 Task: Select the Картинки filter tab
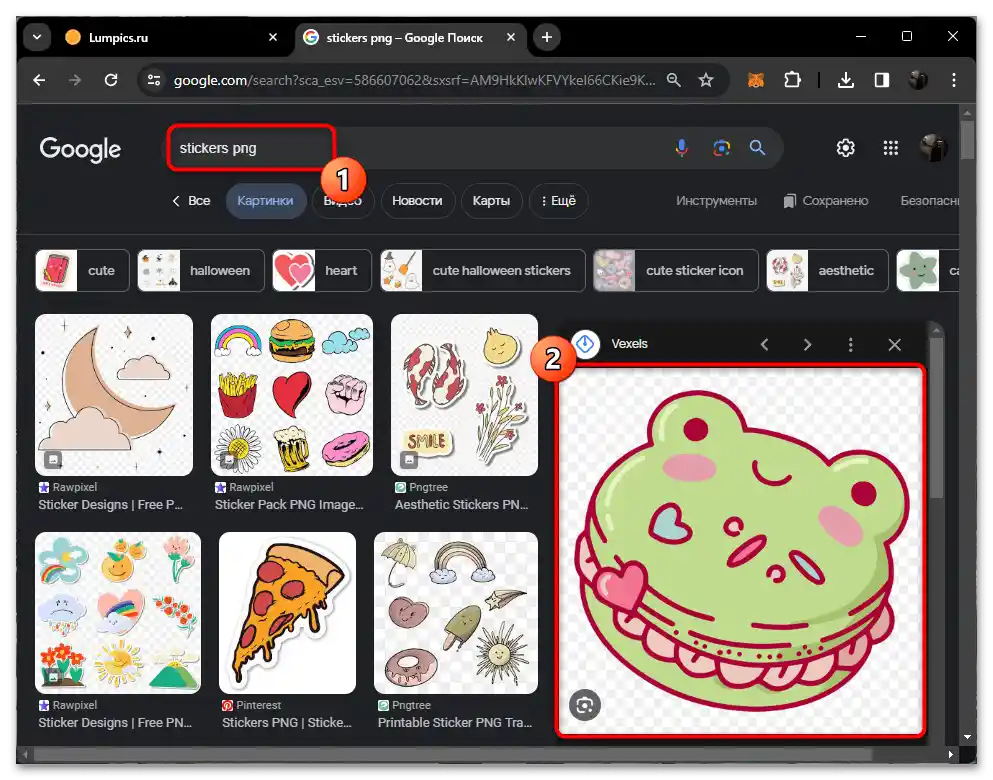coord(265,201)
